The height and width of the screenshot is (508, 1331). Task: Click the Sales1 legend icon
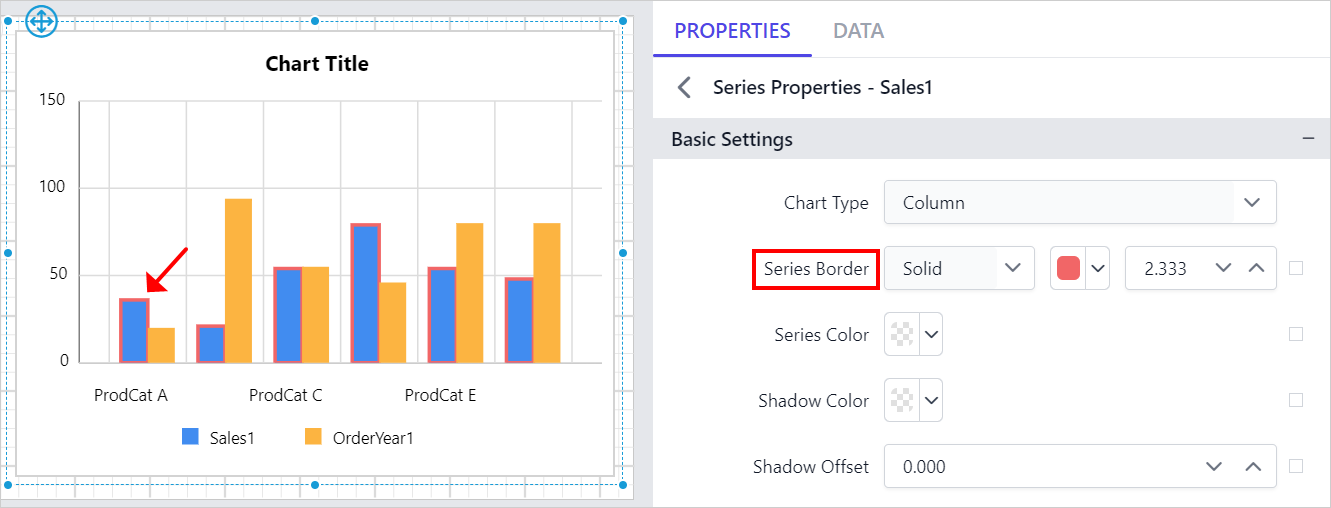pos(190,436)
